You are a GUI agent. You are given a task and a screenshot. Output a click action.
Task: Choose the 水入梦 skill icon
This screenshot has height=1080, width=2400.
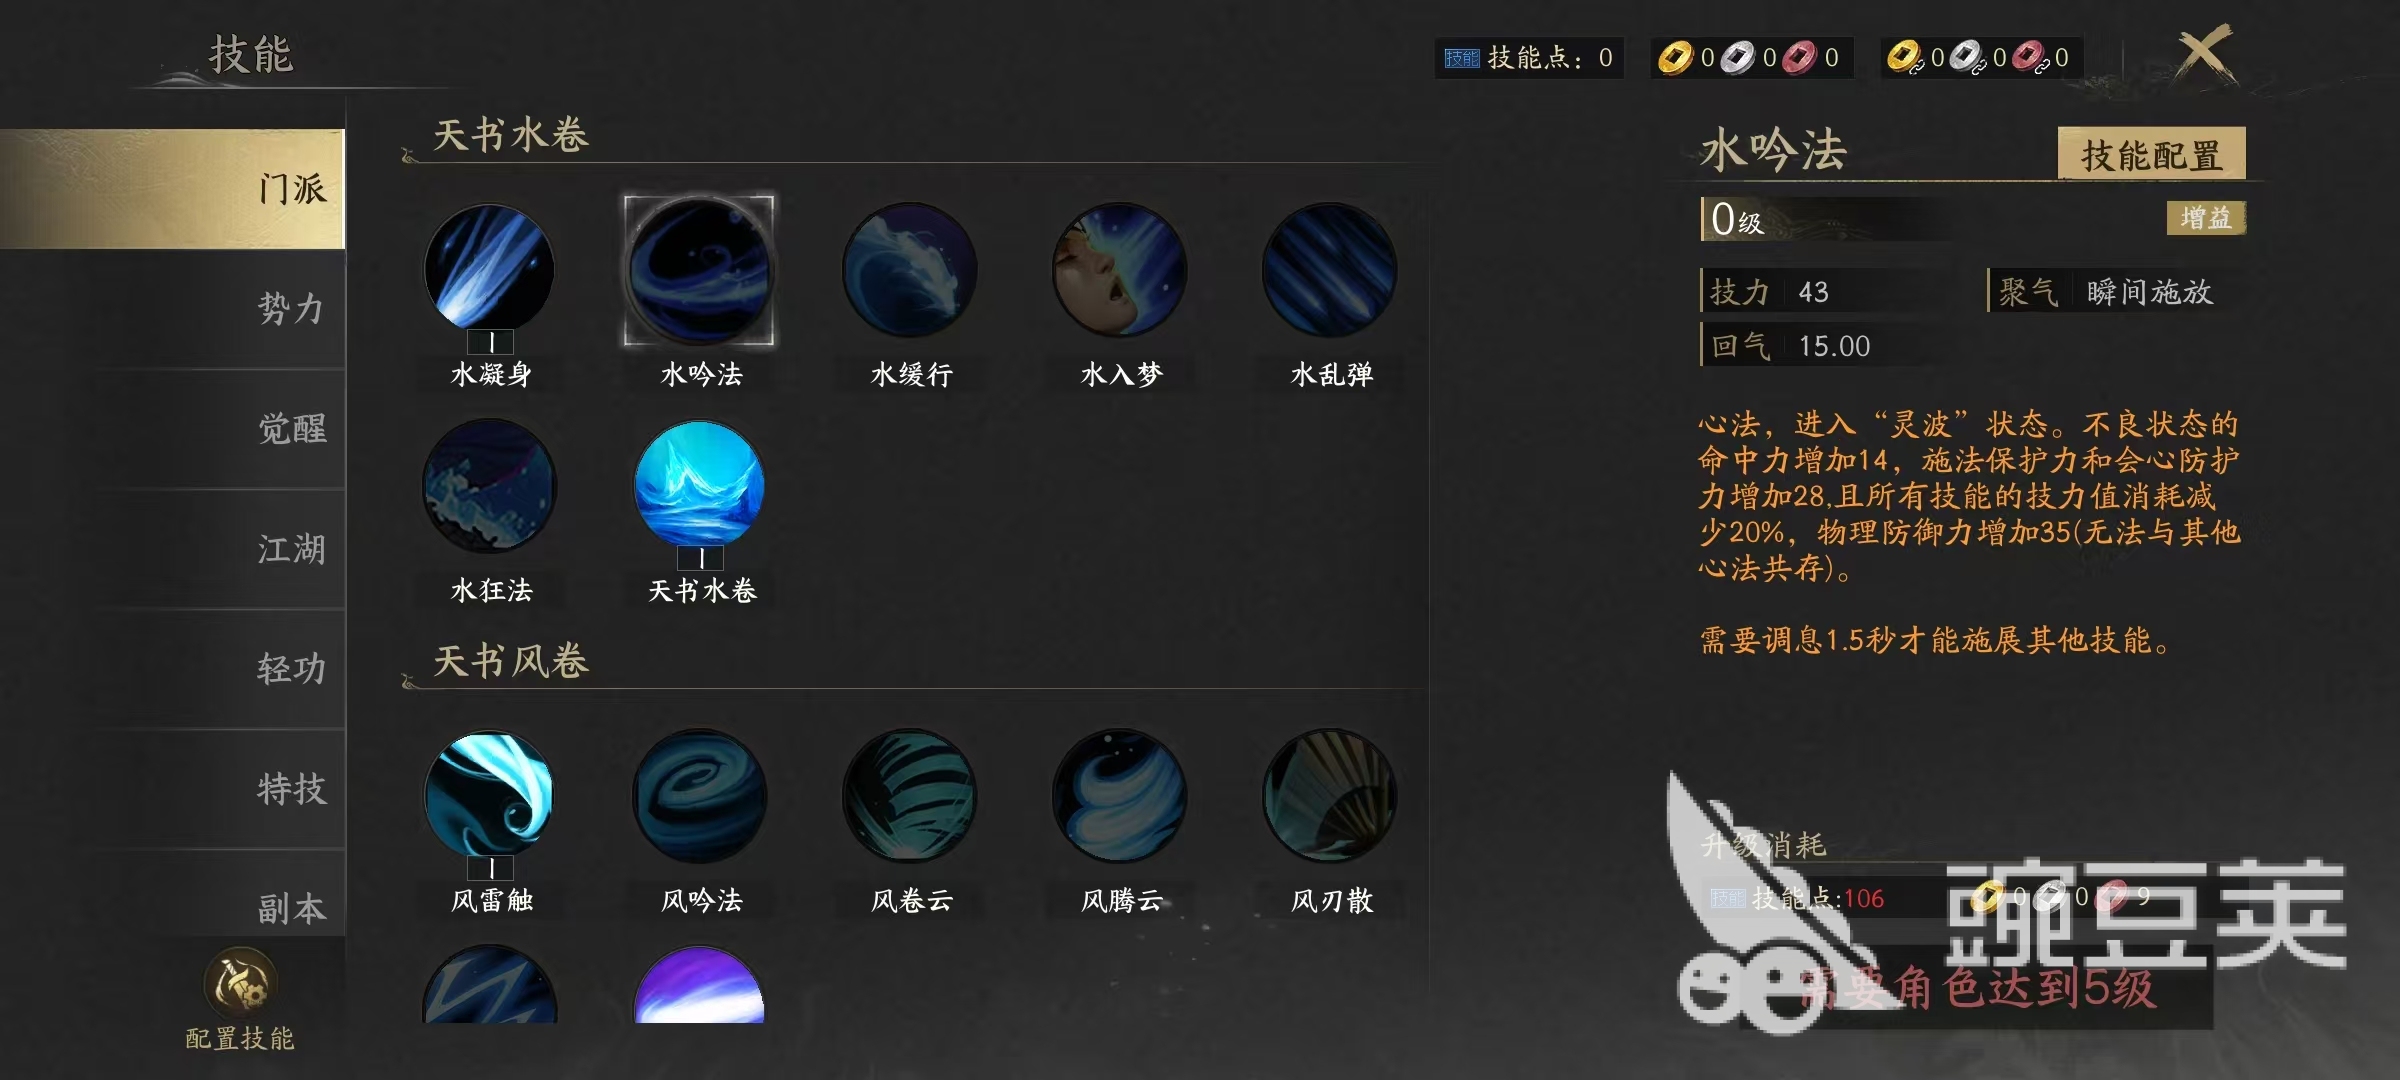point(1120,270)
